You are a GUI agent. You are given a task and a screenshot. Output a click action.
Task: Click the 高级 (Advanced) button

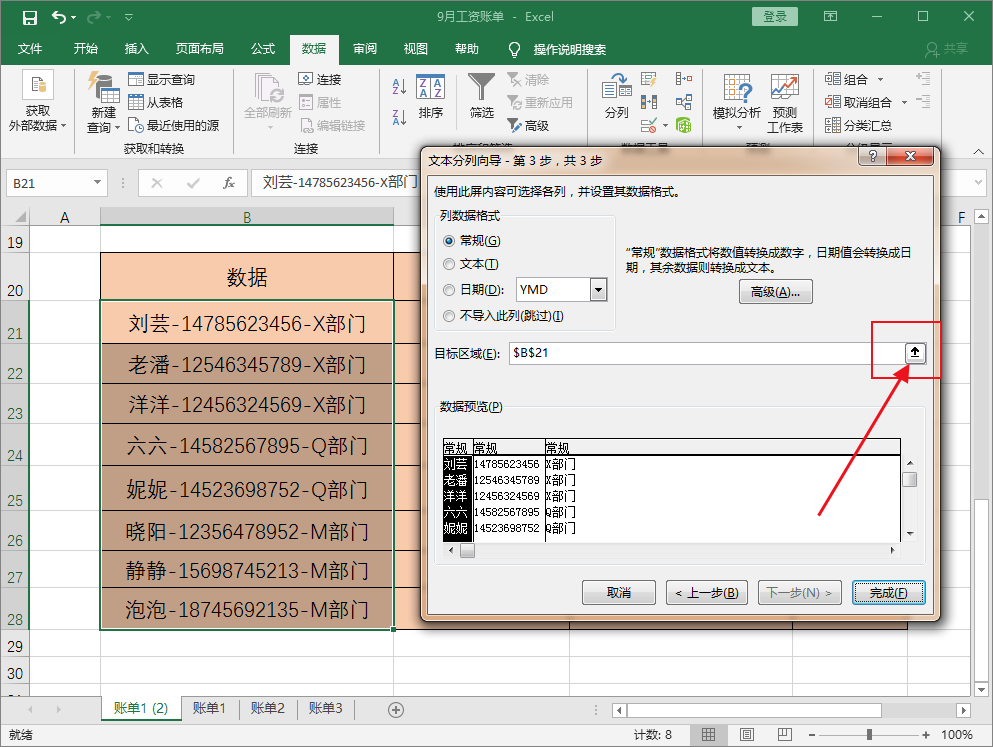(776, 292)
